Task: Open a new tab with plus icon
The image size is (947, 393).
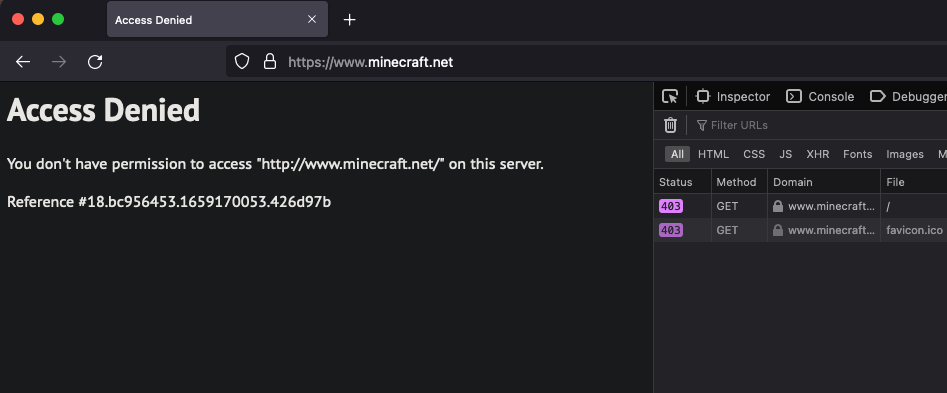Action: [x=349, y=20]
